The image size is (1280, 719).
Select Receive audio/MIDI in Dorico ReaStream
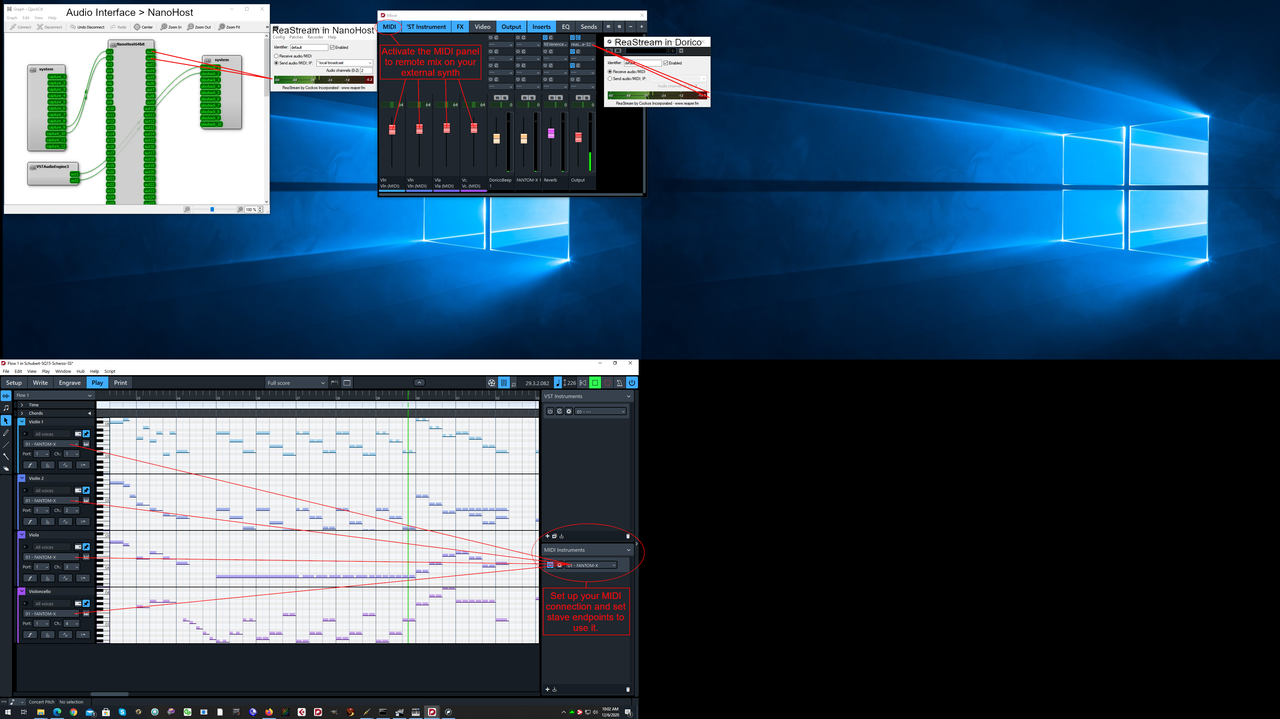(627, 72)
